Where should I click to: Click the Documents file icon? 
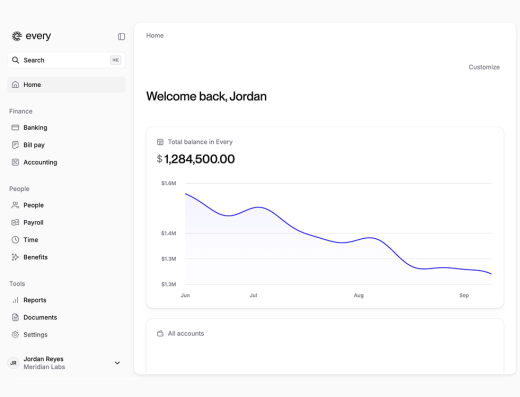15,317
